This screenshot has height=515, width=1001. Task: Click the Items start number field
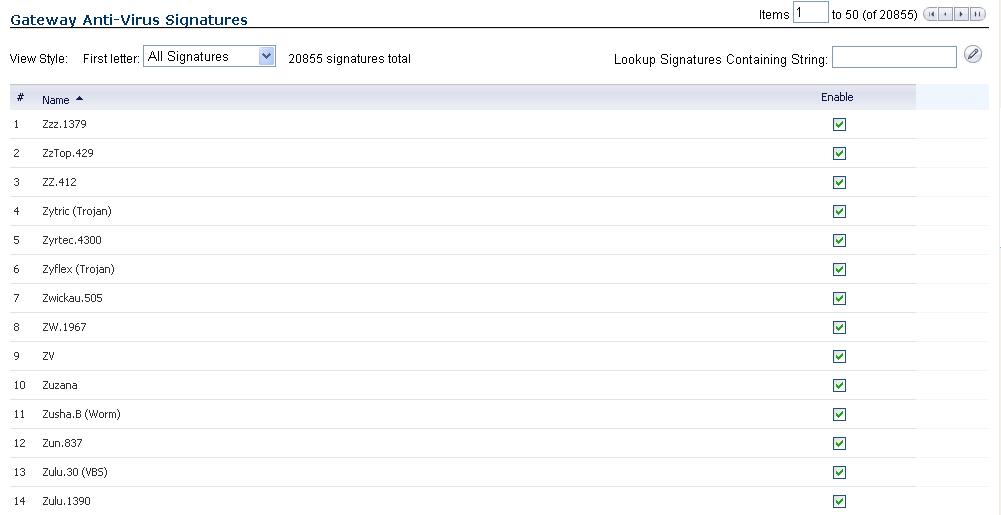(810, 13)
